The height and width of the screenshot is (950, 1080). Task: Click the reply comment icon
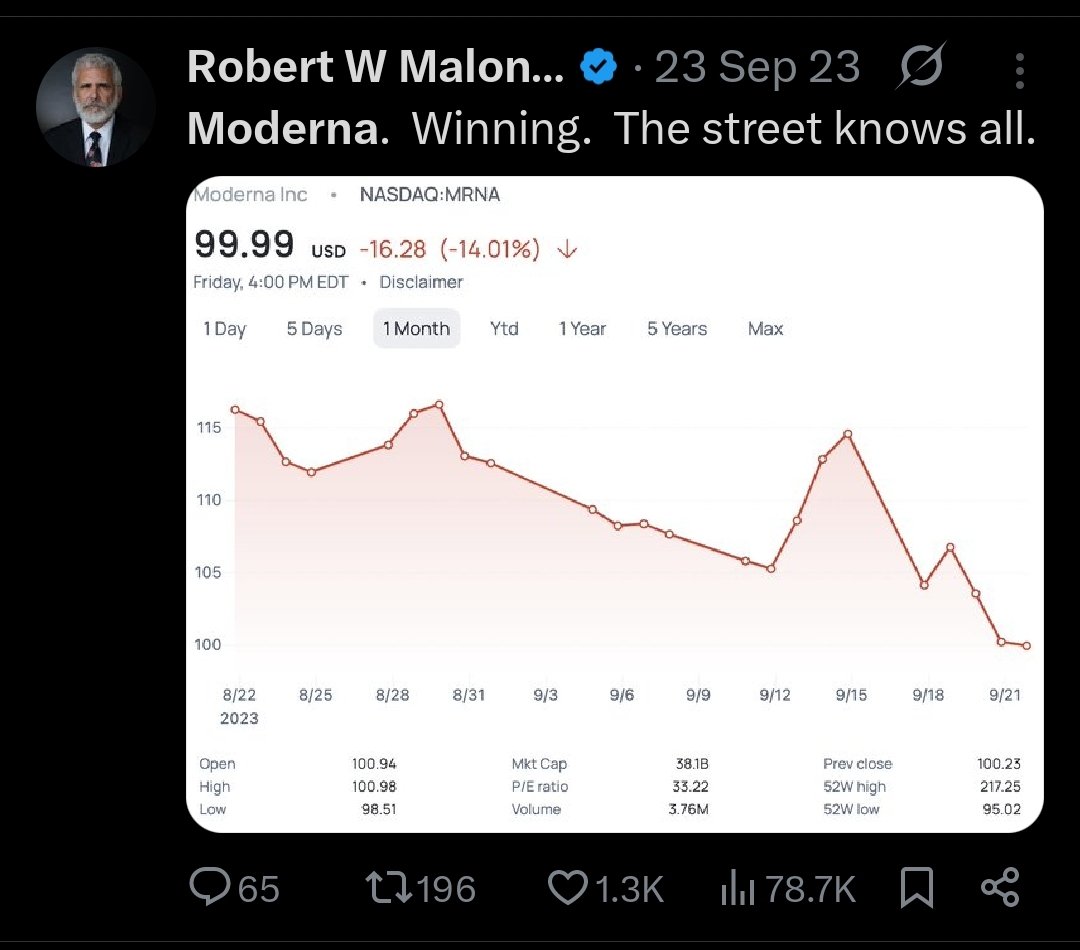tap(208, 887)
